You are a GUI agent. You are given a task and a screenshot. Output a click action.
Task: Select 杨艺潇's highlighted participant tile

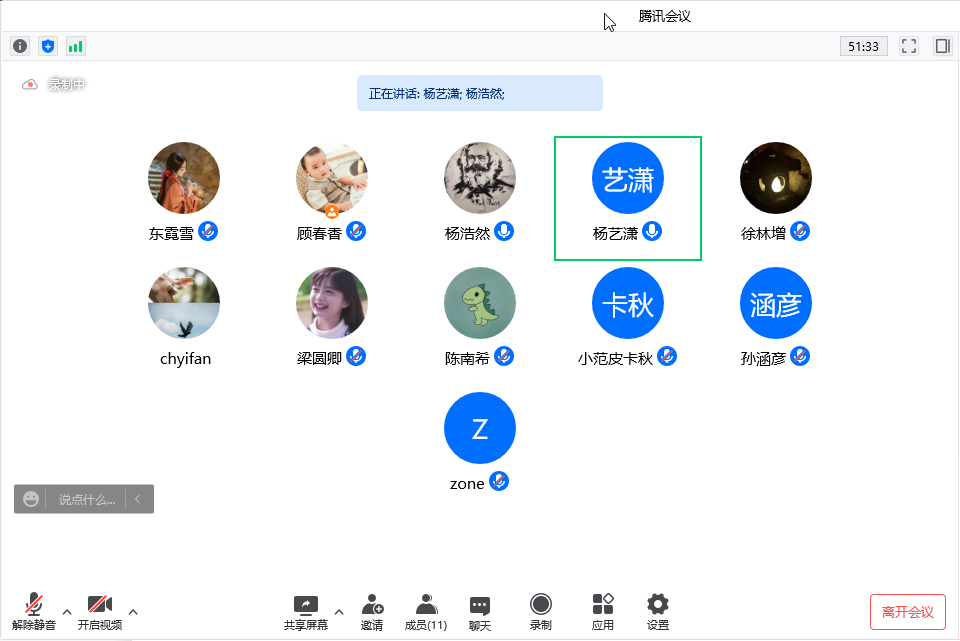pyautogui.click(x=628, y=198)
